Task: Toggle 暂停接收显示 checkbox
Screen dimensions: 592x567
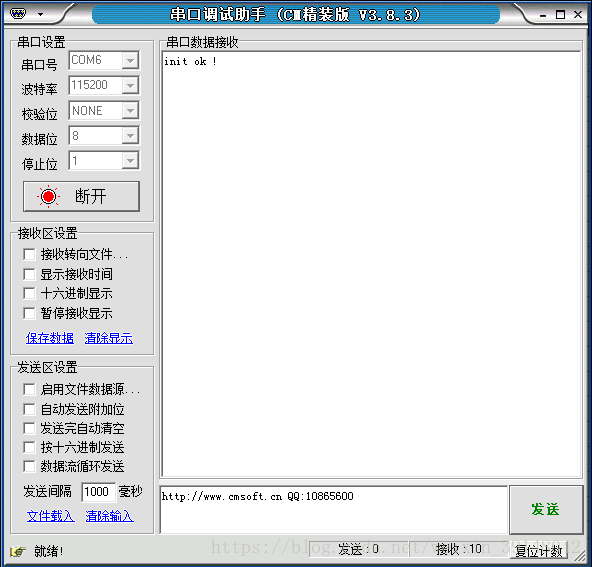Action: pyautogui.click(x=29, y=313)
